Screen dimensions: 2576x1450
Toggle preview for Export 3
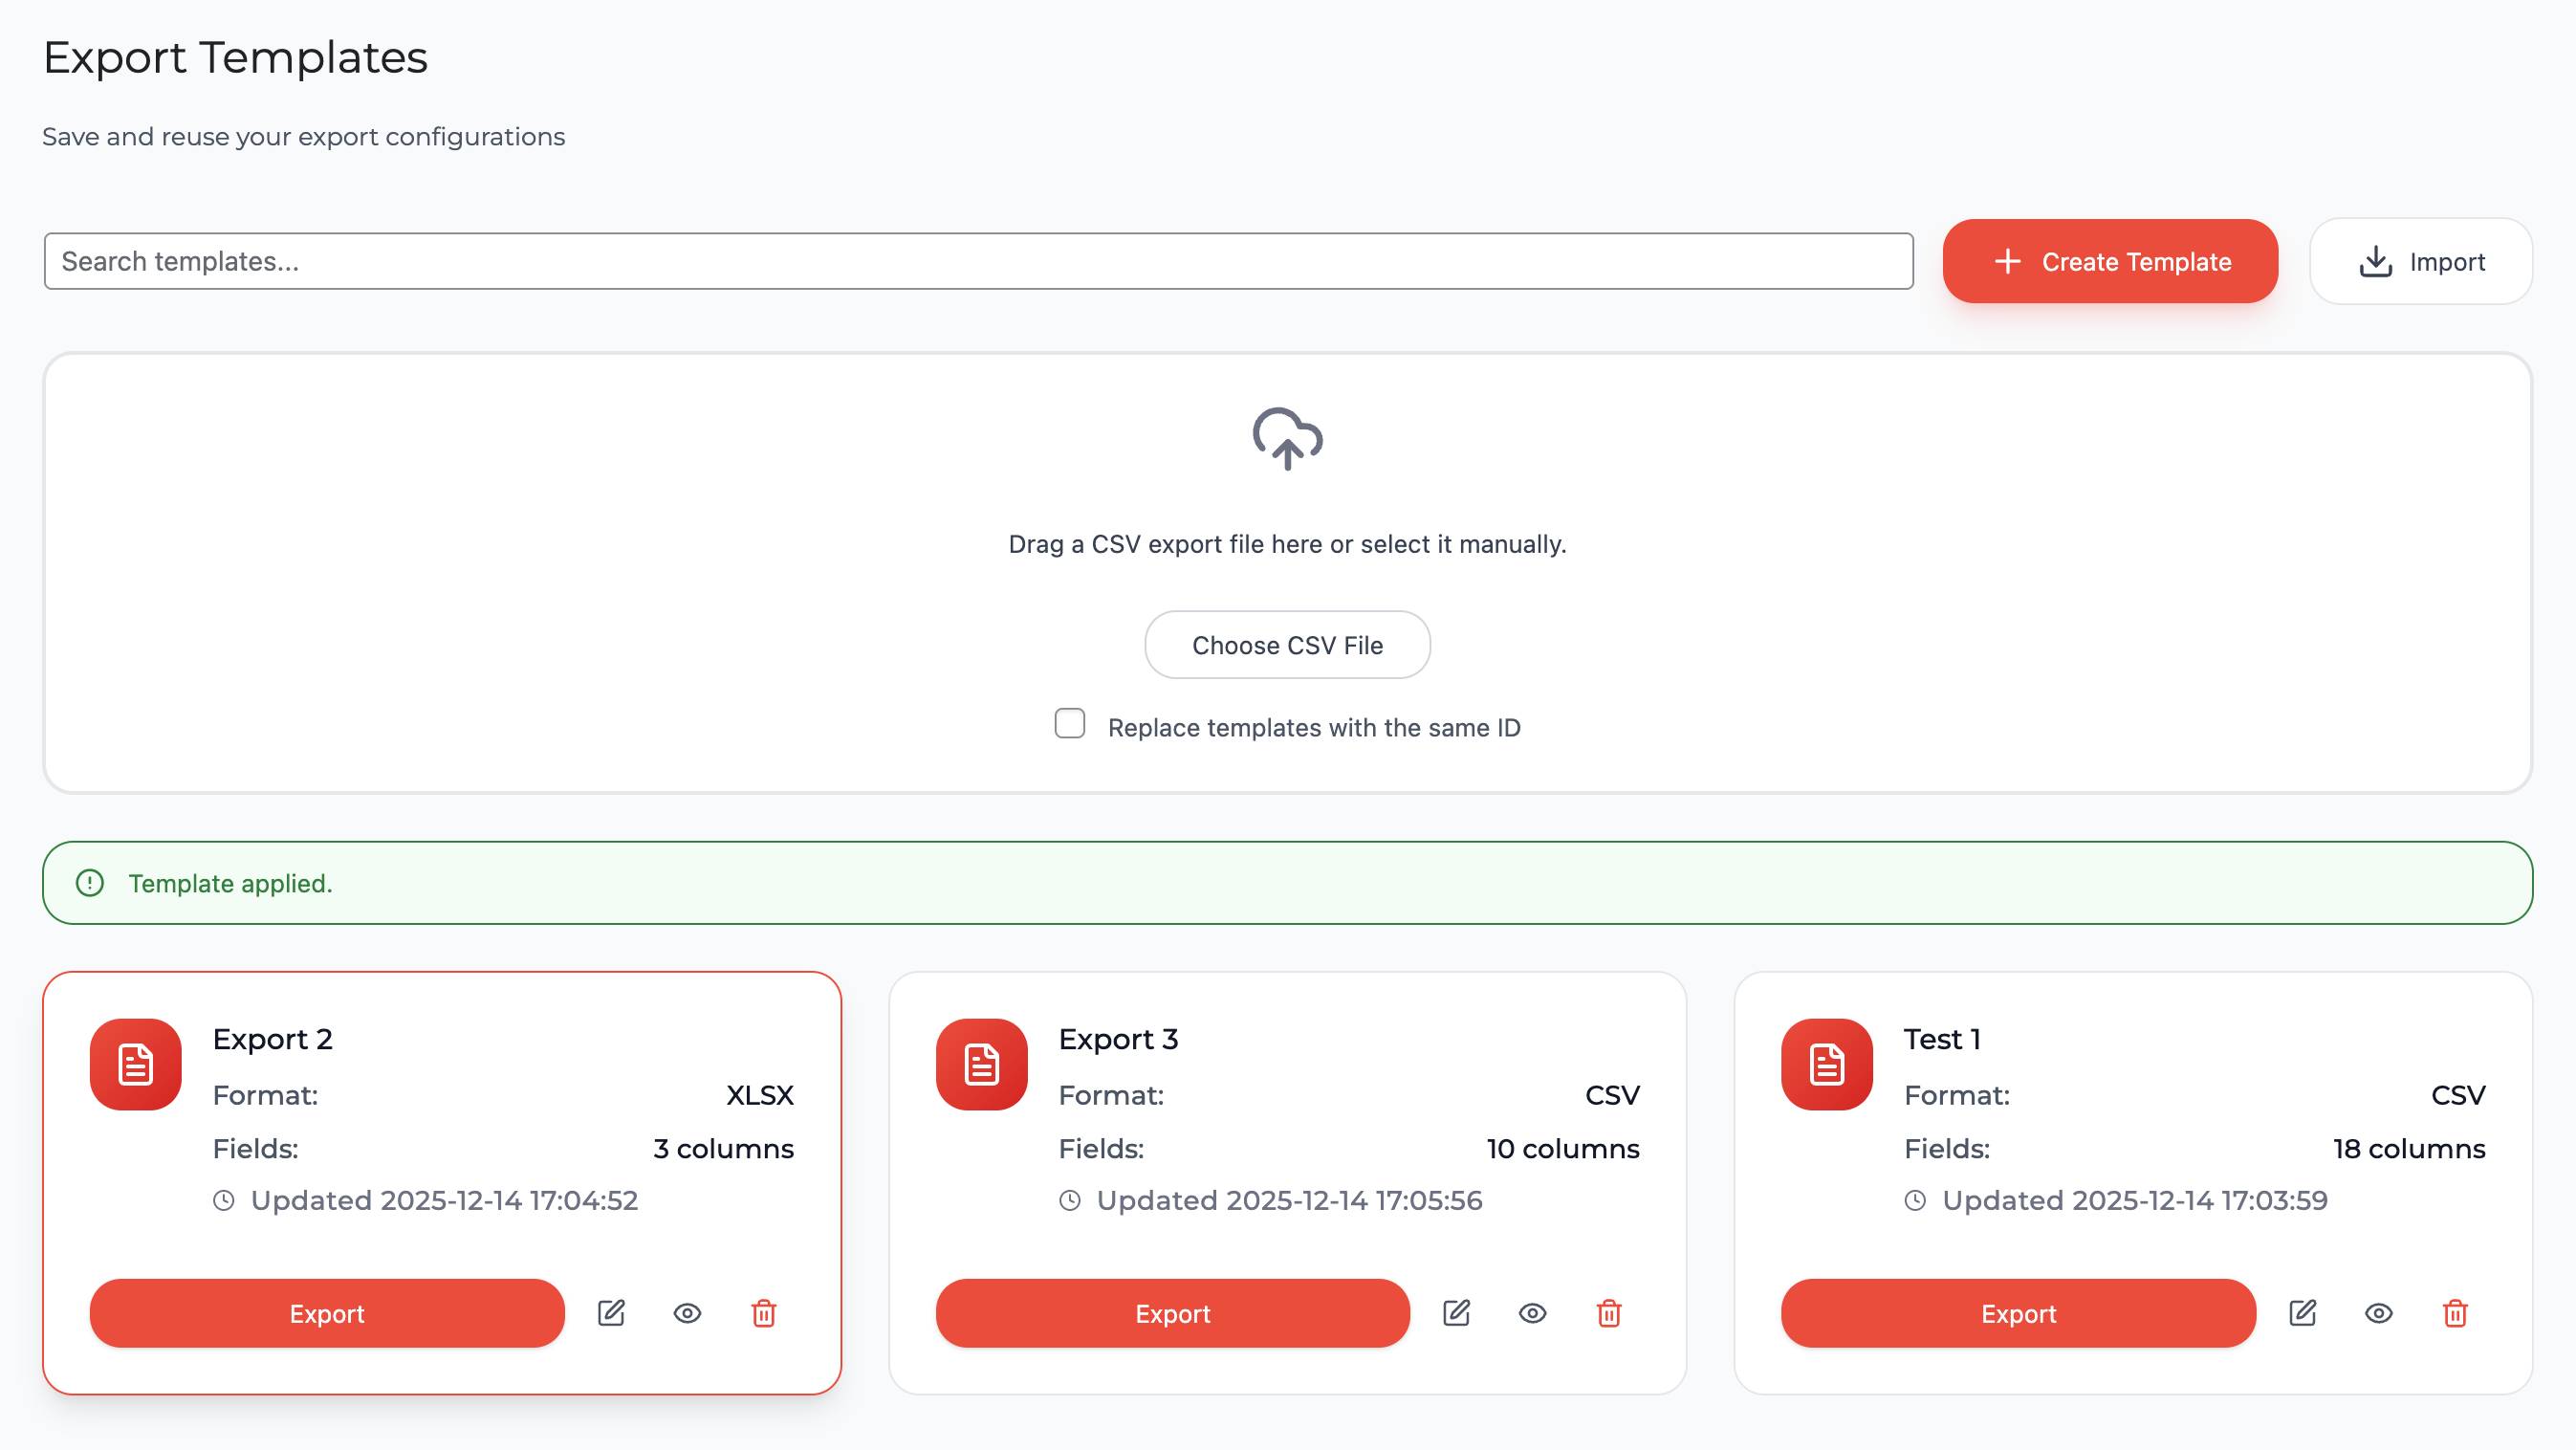point(1533,1313)
